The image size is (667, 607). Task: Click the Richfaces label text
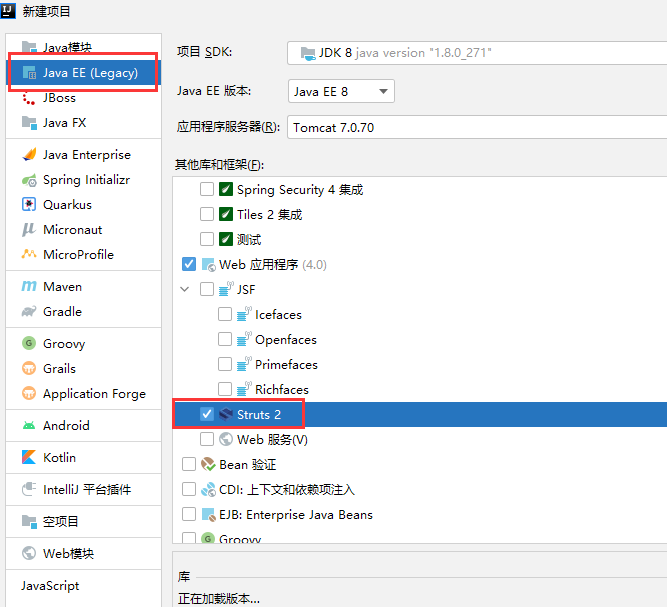(x=282, y=389)
